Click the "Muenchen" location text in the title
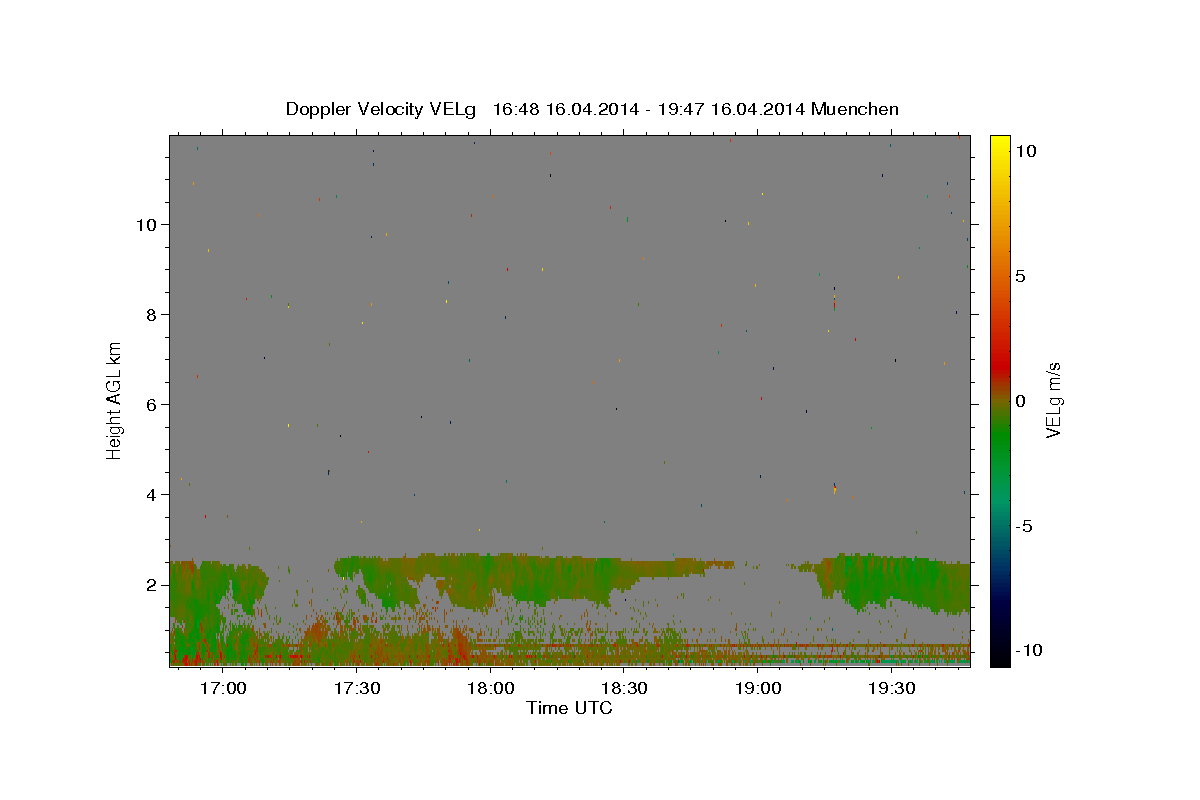This screenshot has height=800, width=1200. tap(855, 109)
